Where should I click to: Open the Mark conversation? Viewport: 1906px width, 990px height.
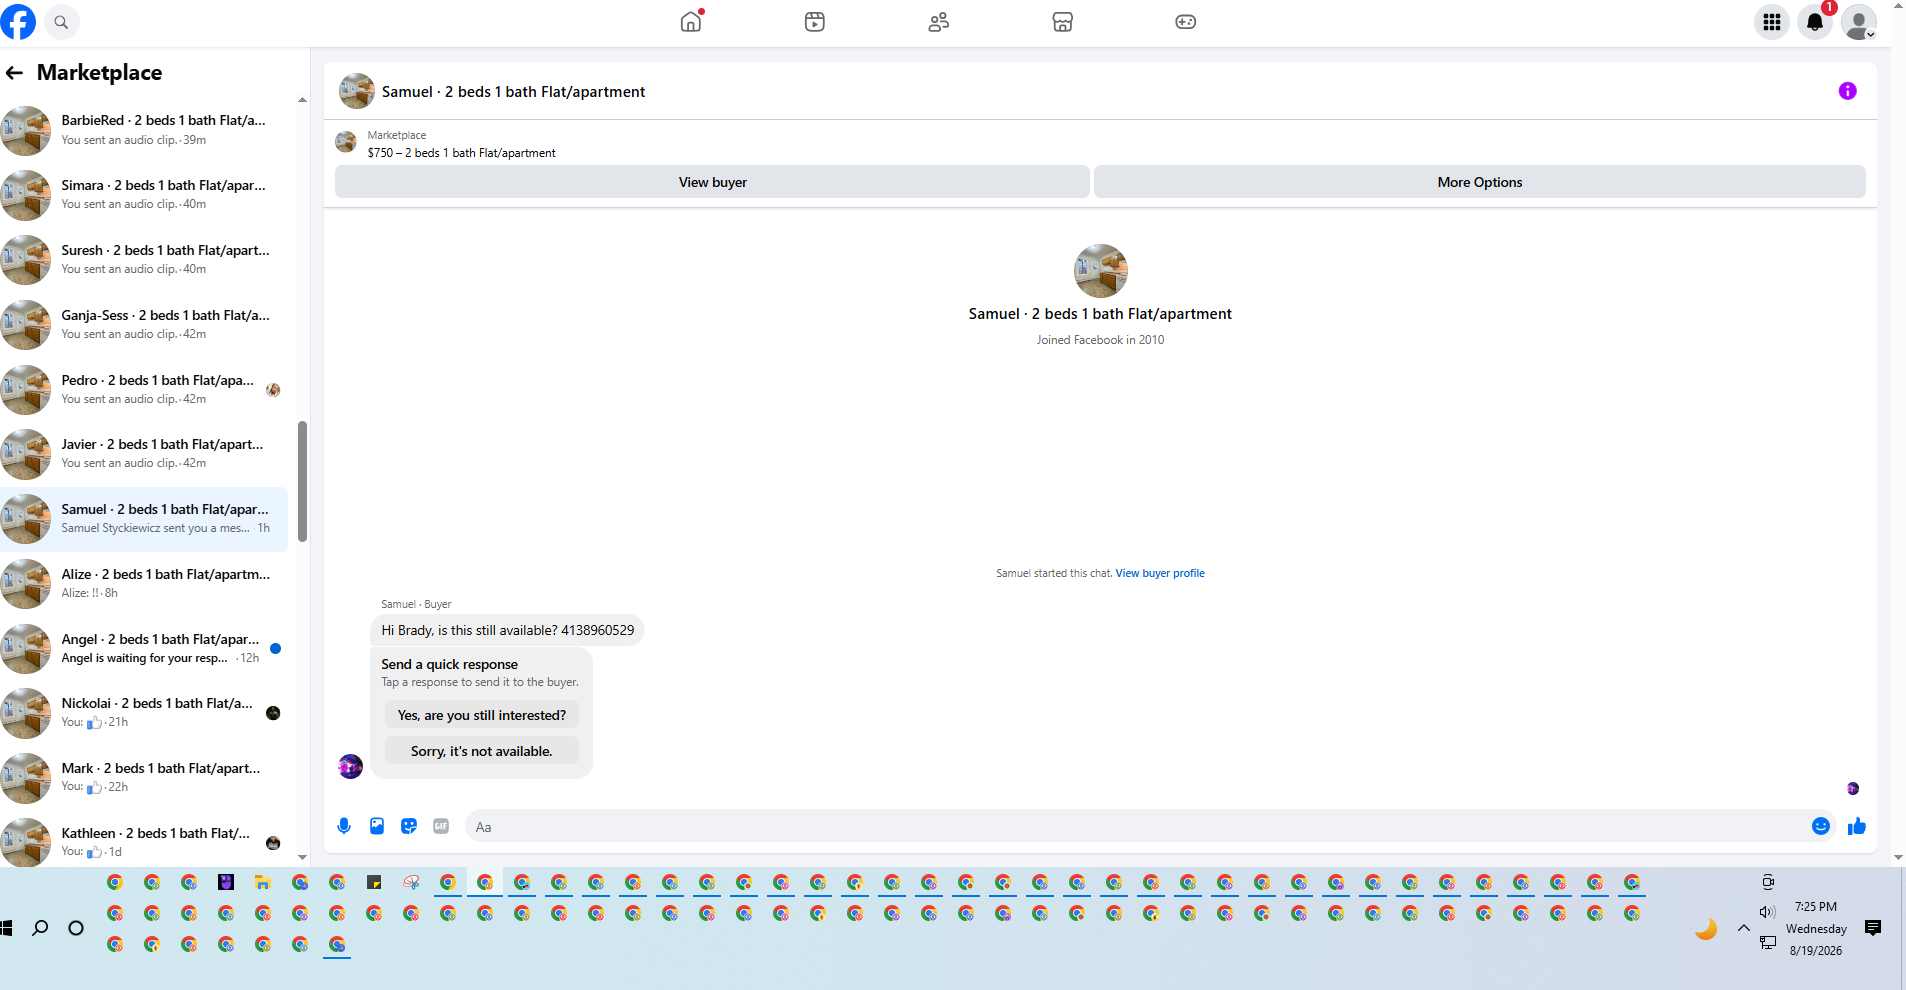tap(144, 777)
